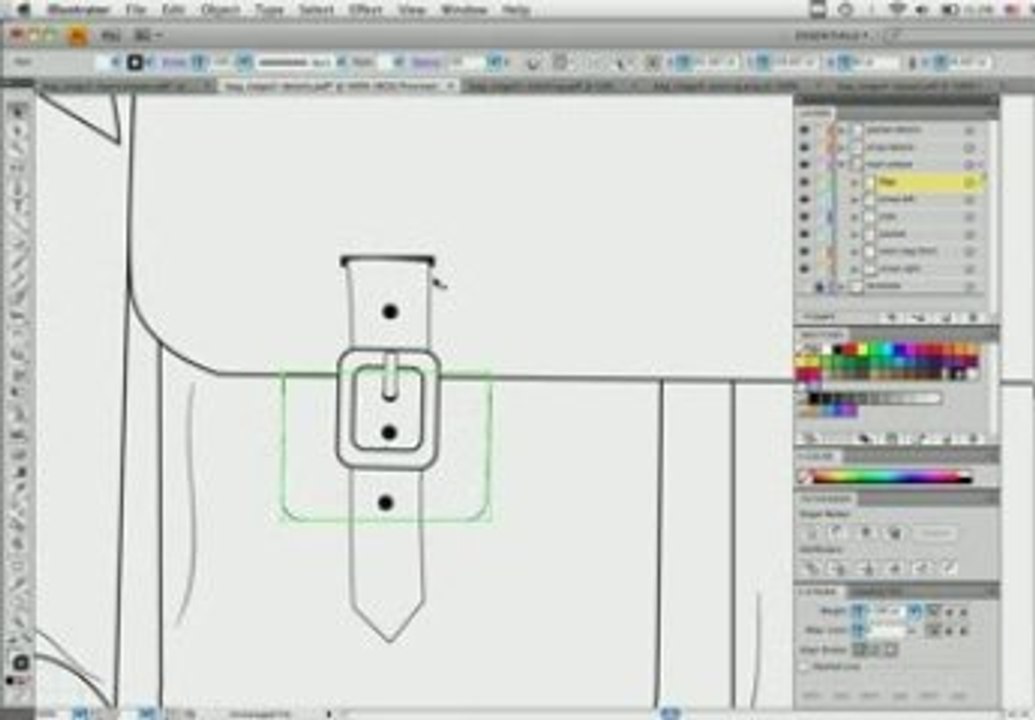Apply Minus Front shape mode in Pathfinder
This screenshot has height=720, width=1035.
pos(838,533)
